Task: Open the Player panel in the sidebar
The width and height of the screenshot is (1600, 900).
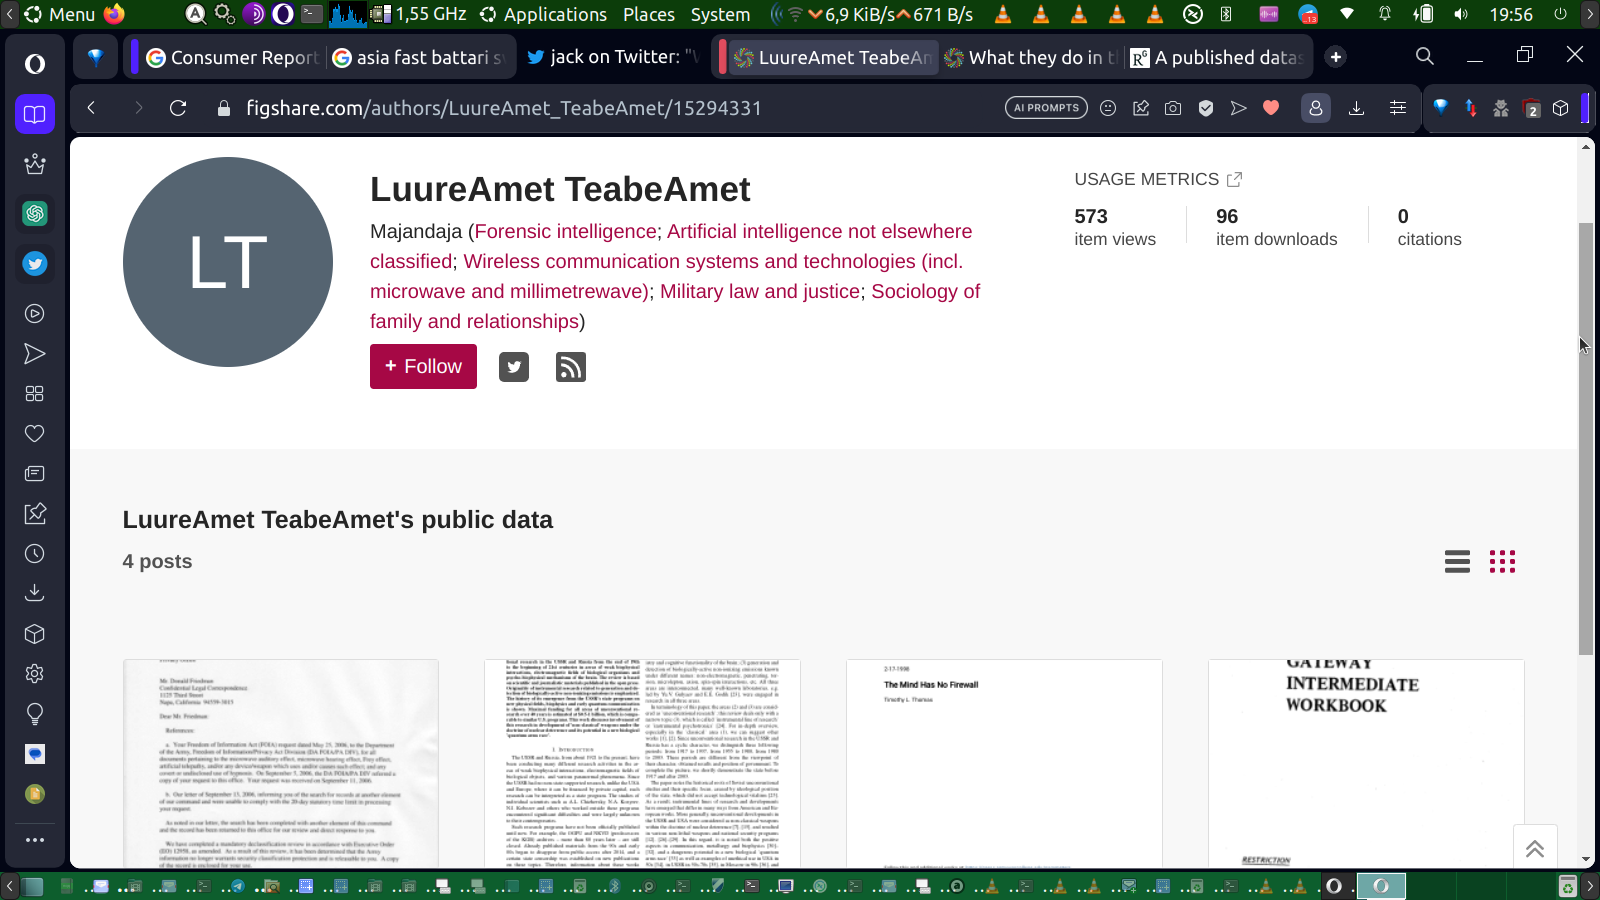Action: click(x=35, y=314)
